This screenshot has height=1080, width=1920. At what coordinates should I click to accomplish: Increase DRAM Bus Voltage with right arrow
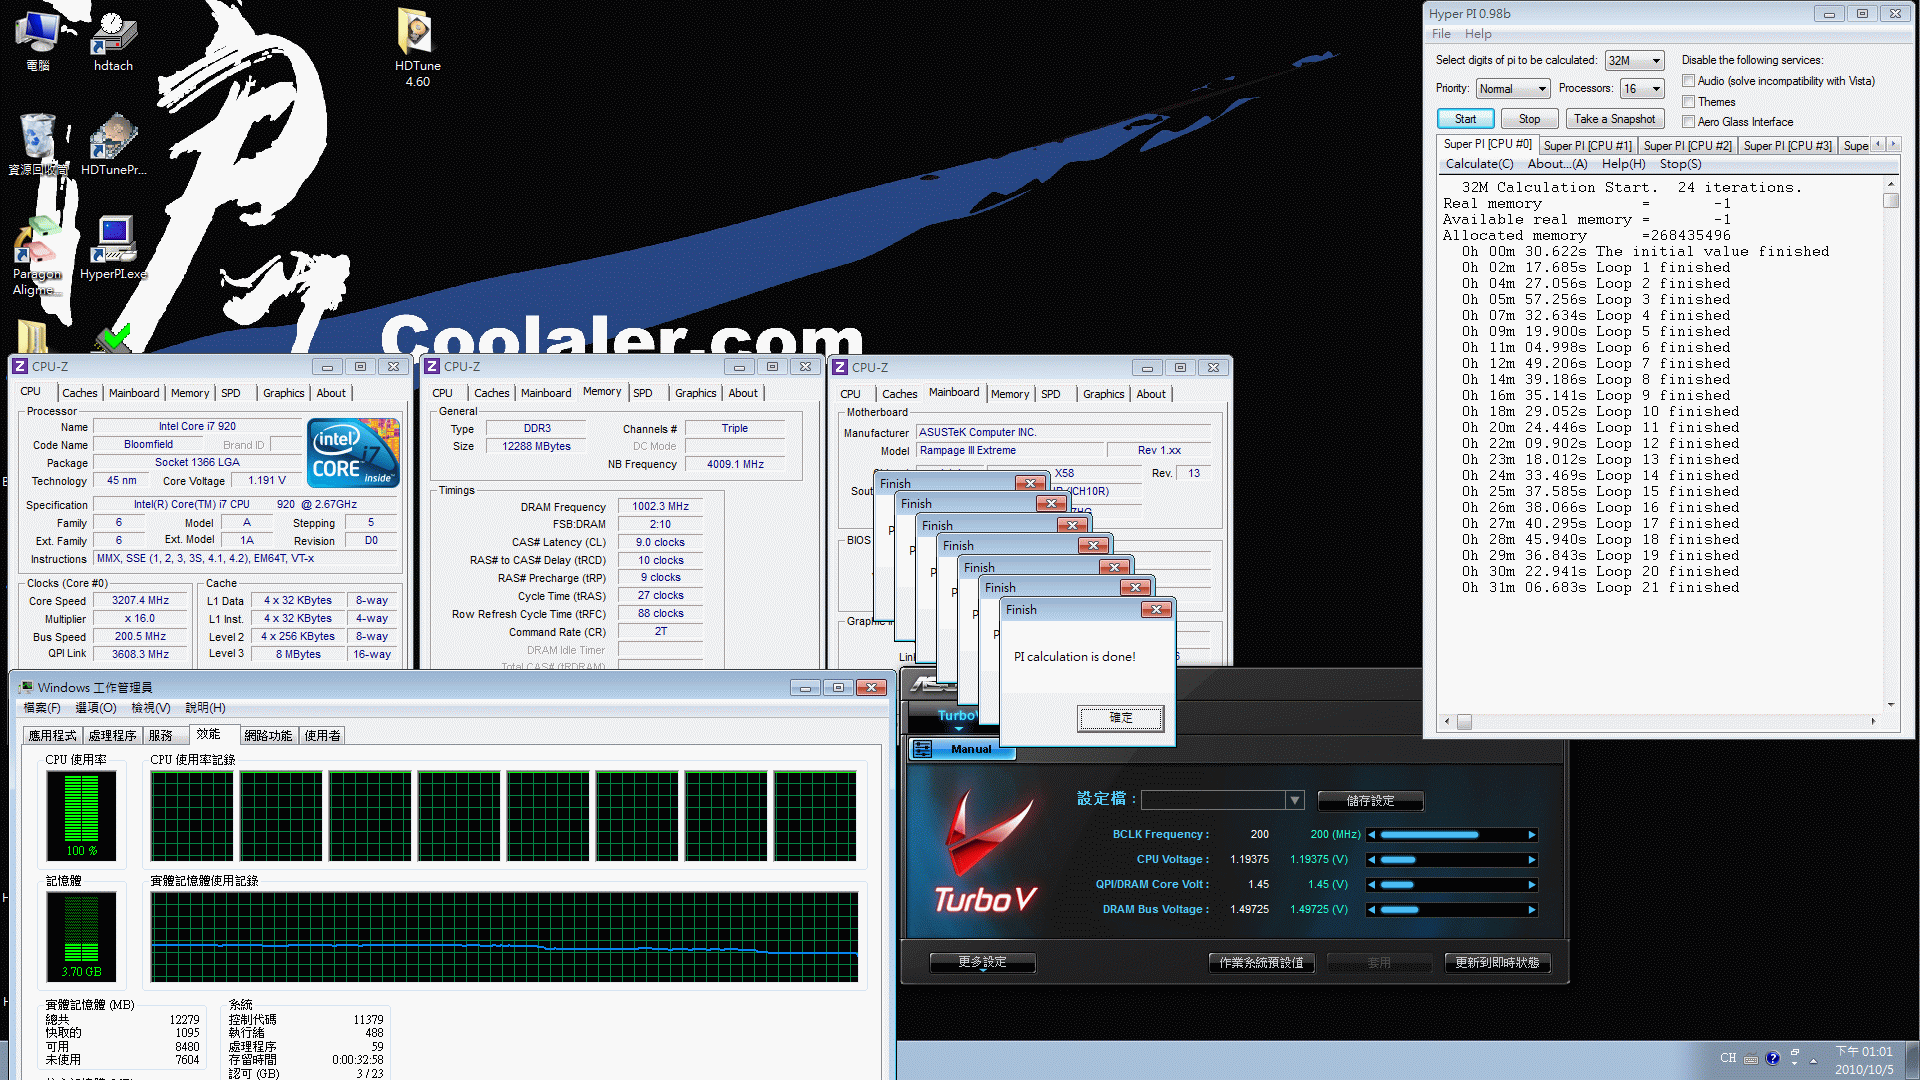1531,910
